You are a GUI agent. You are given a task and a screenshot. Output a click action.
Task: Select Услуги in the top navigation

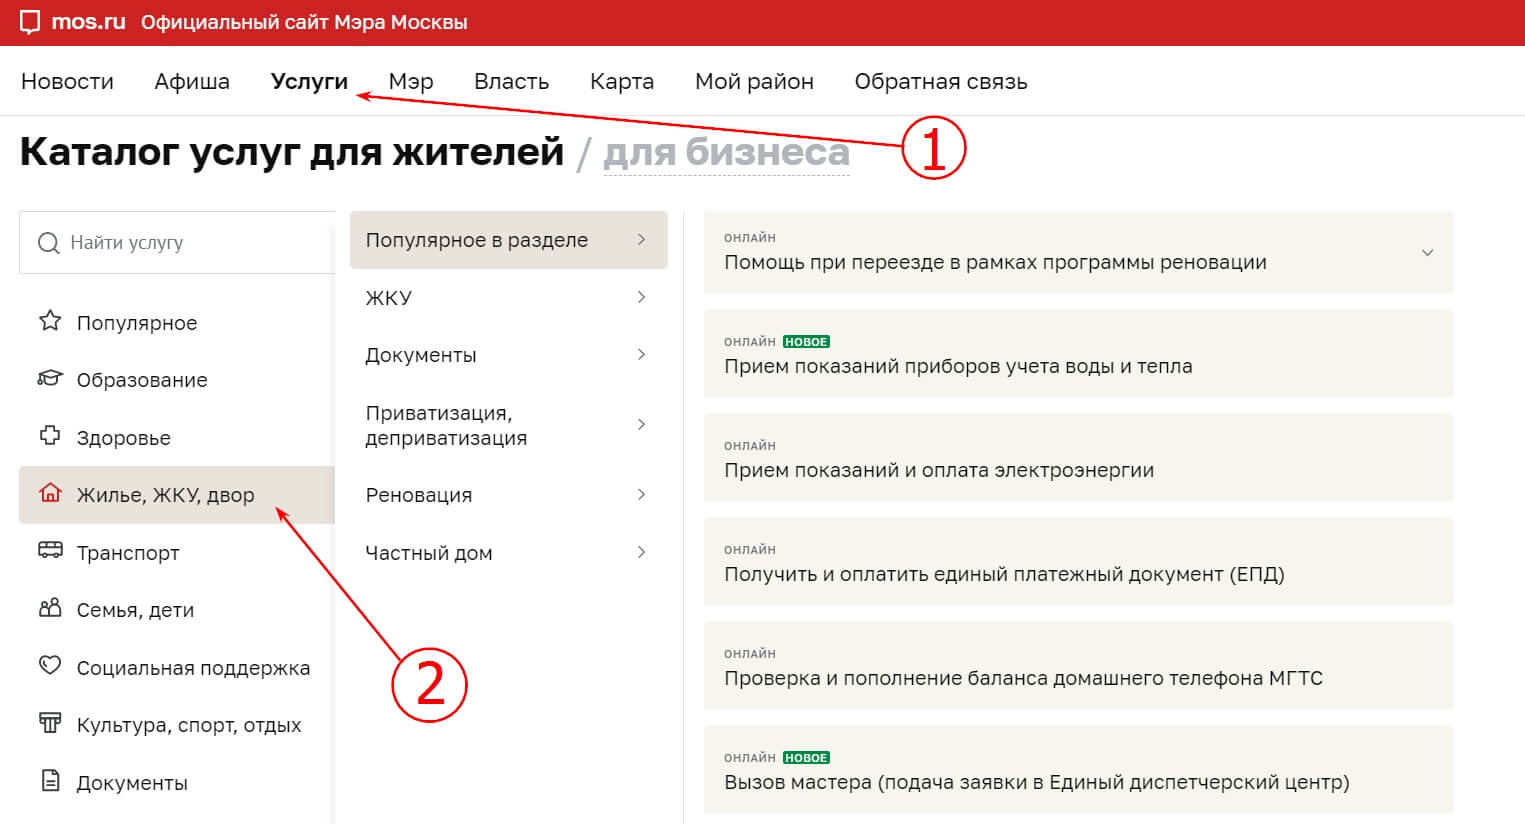coord(309,82)
